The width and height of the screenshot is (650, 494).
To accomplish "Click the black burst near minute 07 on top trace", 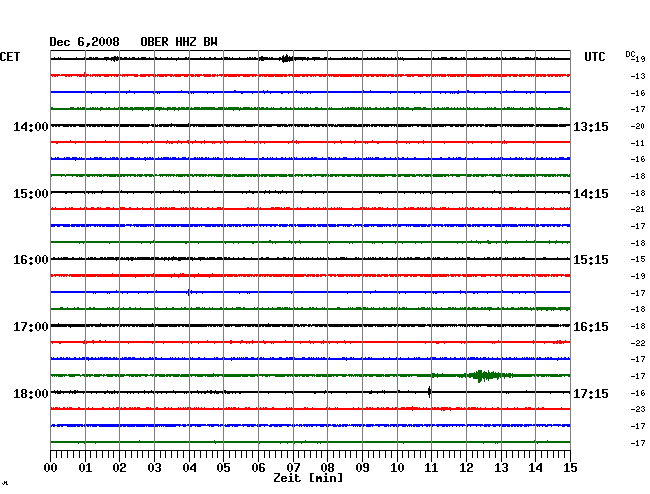I will 285,58.
